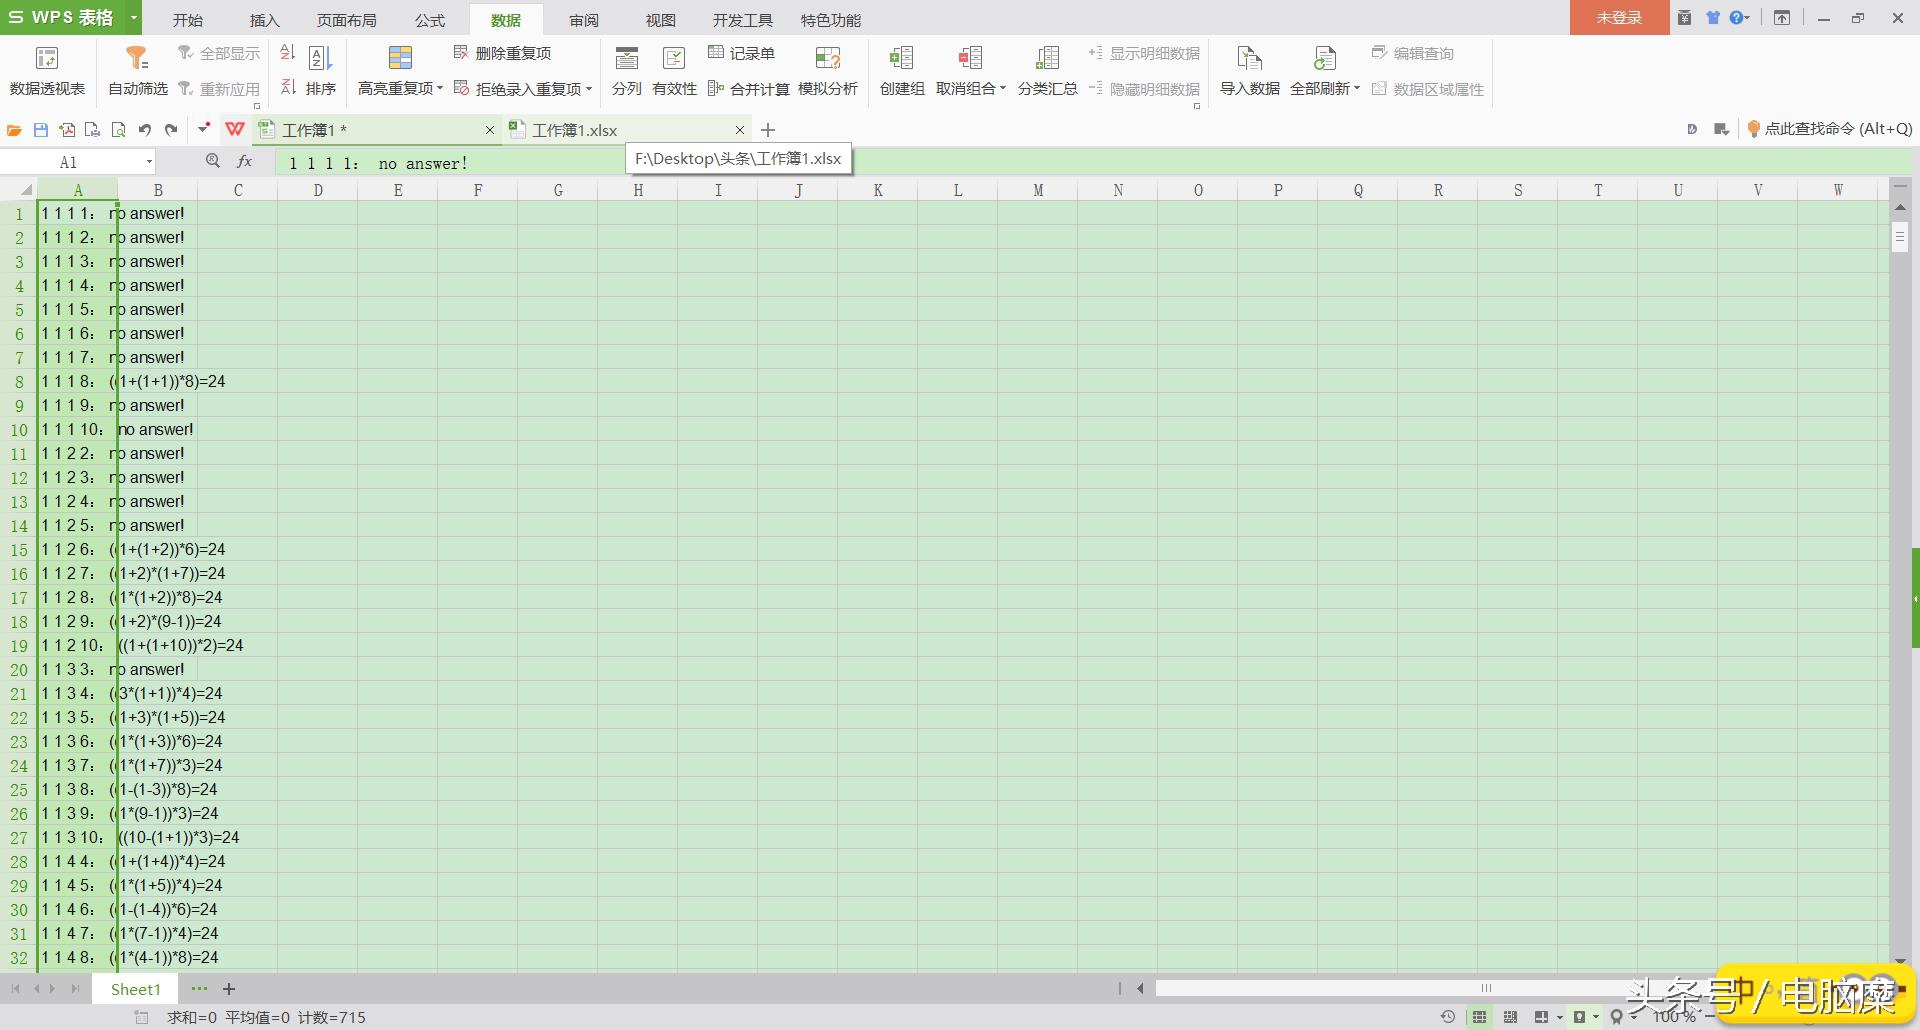Click the horizontal scrollbar left arrow
Image resolution: width=1920 pixels, height=1030 pixels.
click(1139, 989)
